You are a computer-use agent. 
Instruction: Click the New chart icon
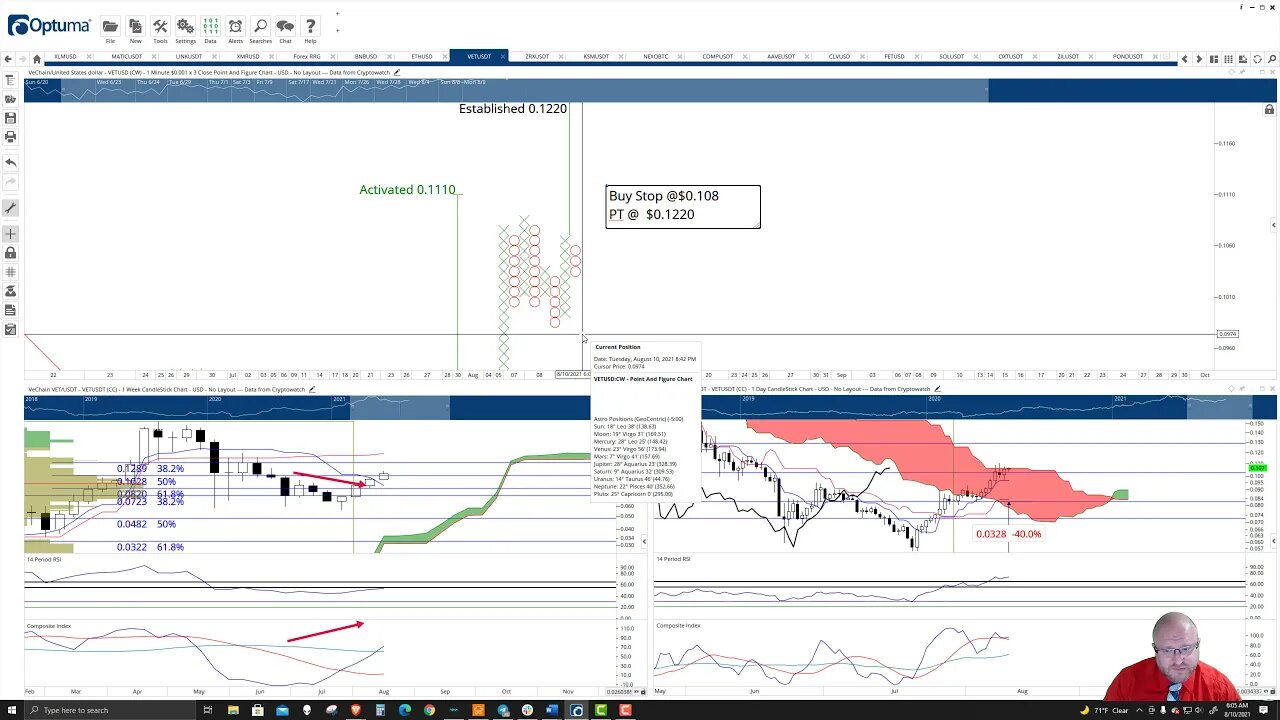pos(135,29)
